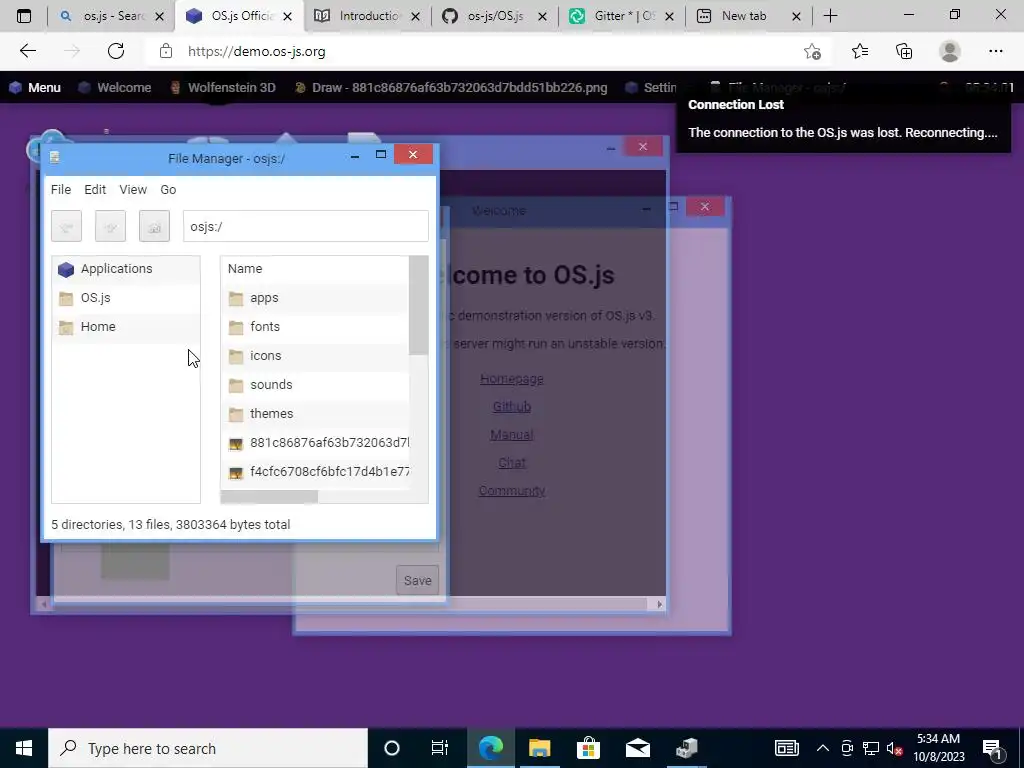Click the home button in File Manager toolbar

pyautogui.click(x=154, y=227)
